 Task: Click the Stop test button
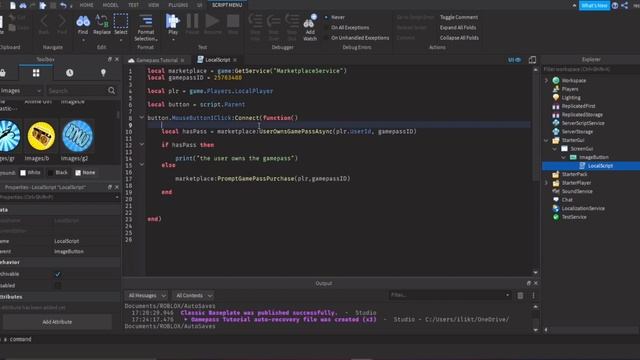233,21
